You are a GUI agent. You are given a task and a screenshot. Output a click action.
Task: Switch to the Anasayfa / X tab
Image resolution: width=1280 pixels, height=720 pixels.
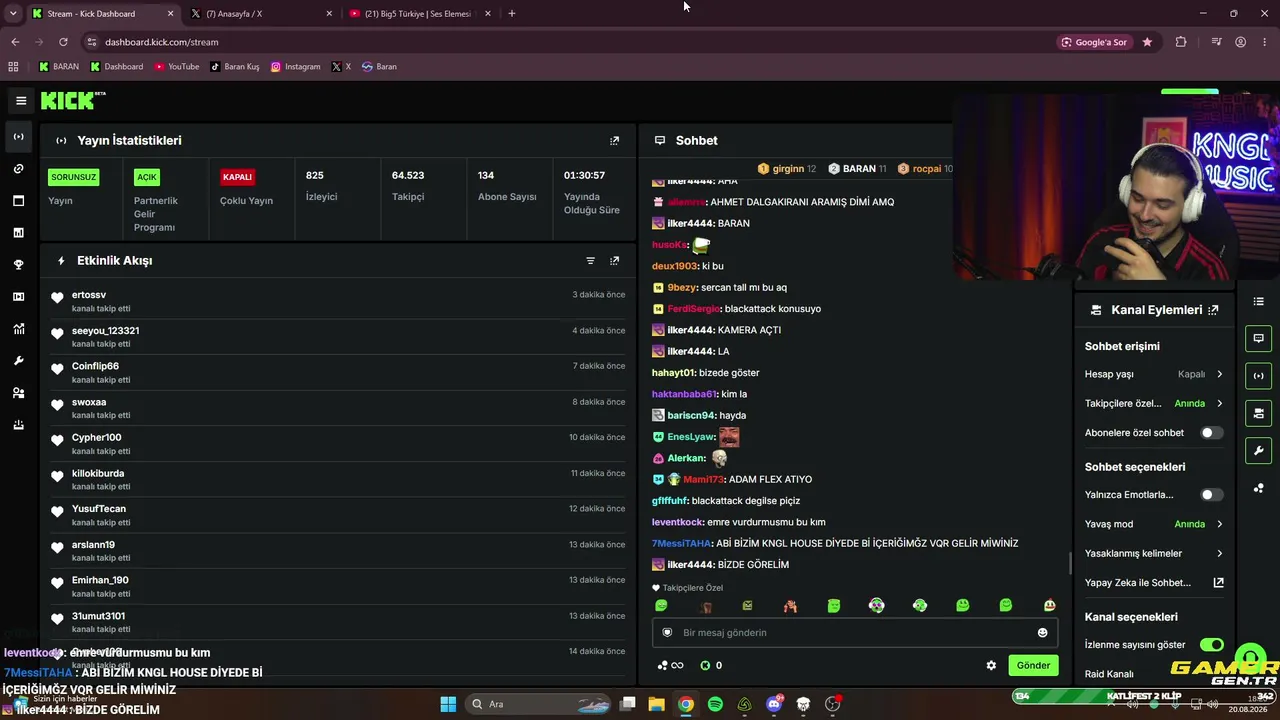pos(263,14)
